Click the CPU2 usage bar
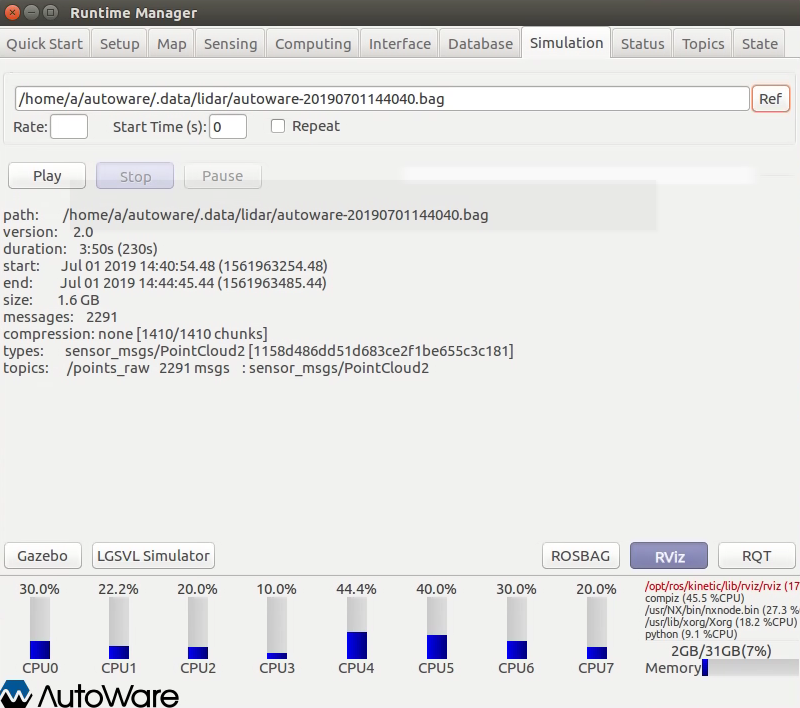The width and height of the screenshot is (800, 708). pos(198,628)
